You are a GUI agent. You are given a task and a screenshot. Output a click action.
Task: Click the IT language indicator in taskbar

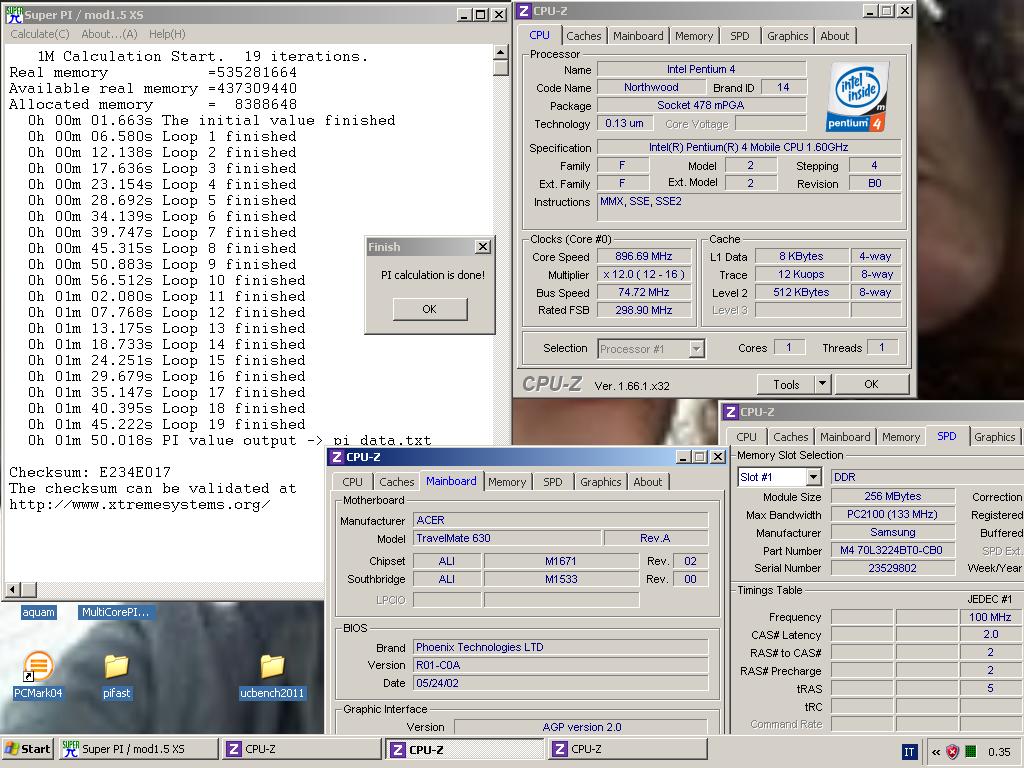coord(909,752)
